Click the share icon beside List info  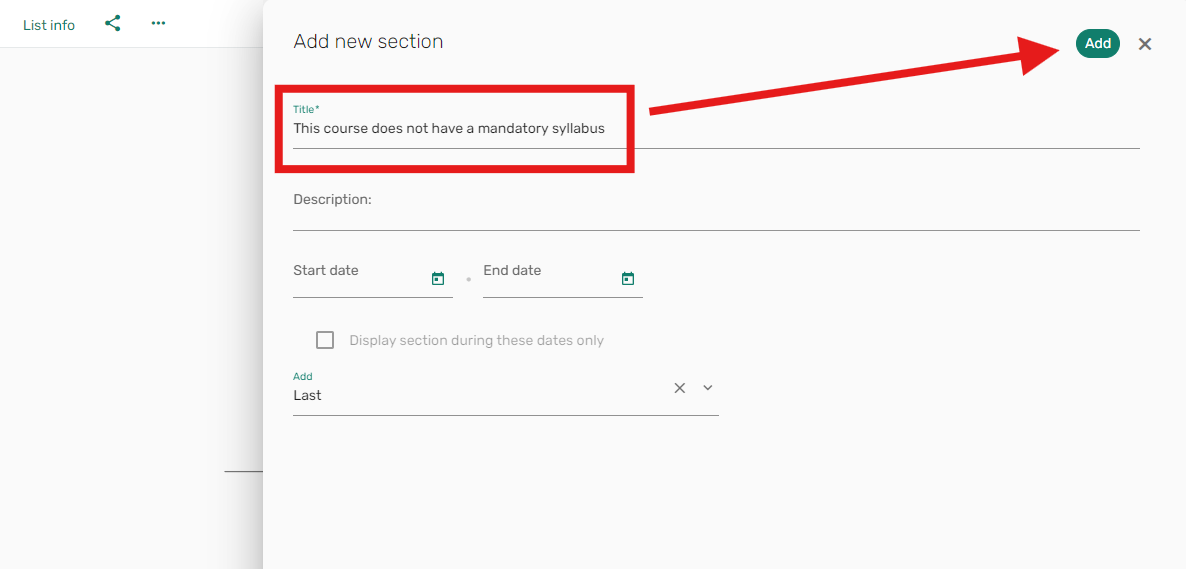click(x=113, y=23)
